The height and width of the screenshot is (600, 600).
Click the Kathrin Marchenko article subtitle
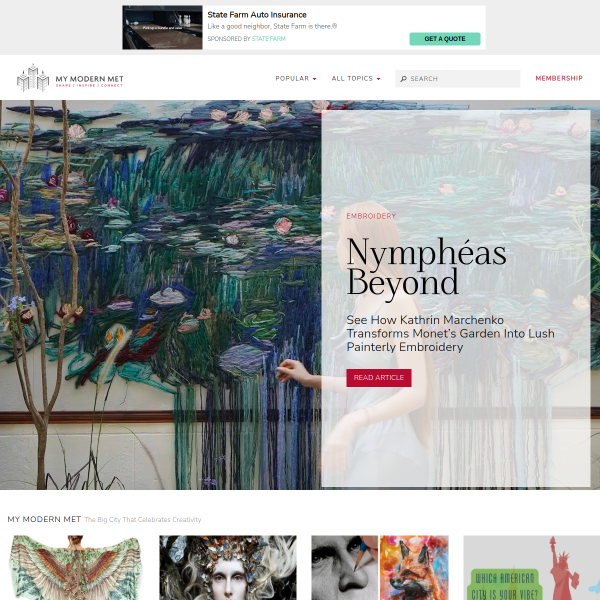coord(450,333)
